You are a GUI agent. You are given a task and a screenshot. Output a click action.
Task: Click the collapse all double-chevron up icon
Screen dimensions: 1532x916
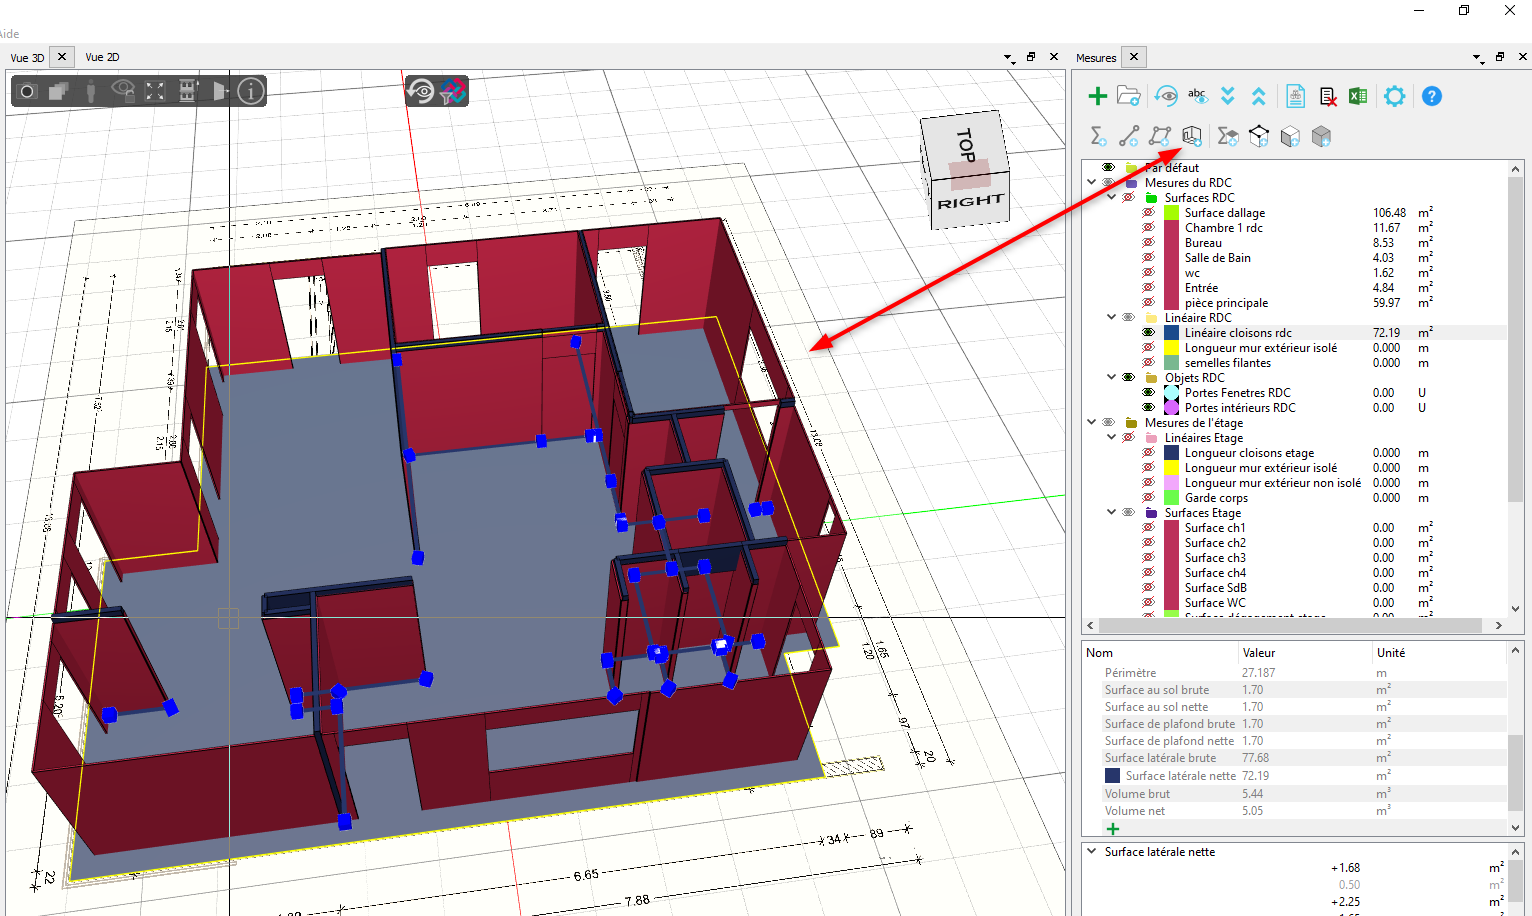[1259, 96]
